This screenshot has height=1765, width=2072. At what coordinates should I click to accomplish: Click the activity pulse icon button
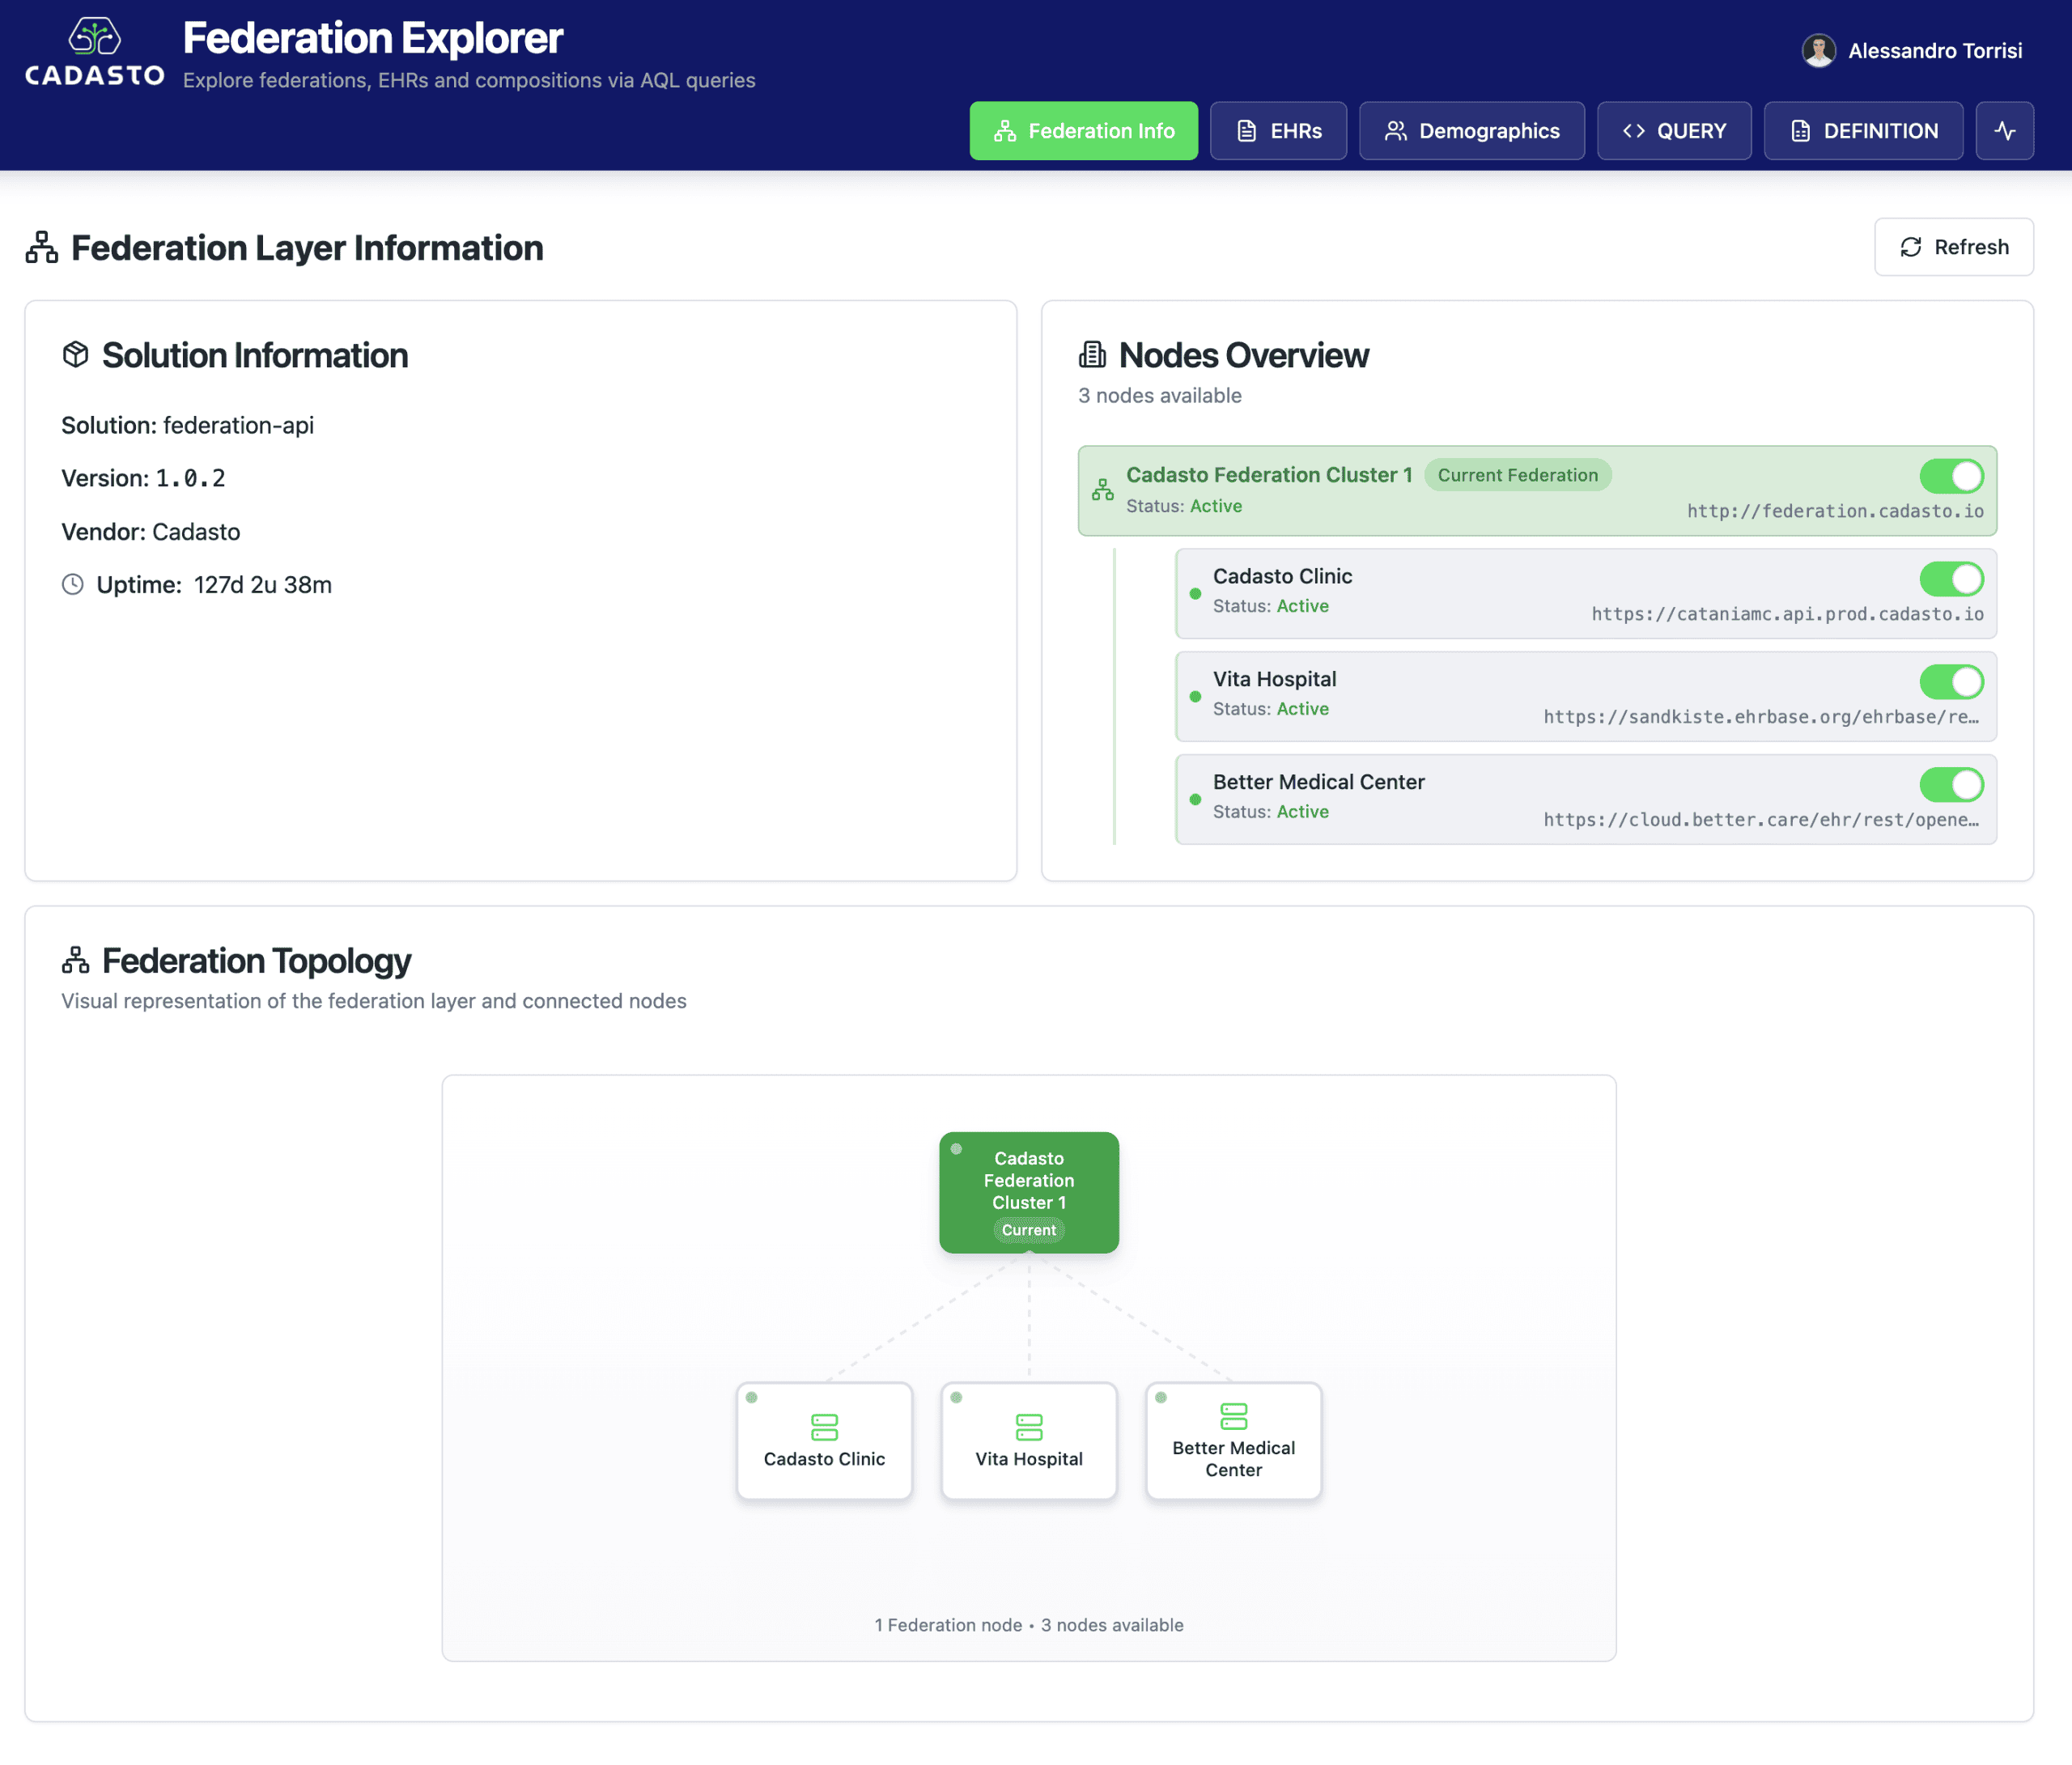pyautogui.click(x=2004, y=131)
